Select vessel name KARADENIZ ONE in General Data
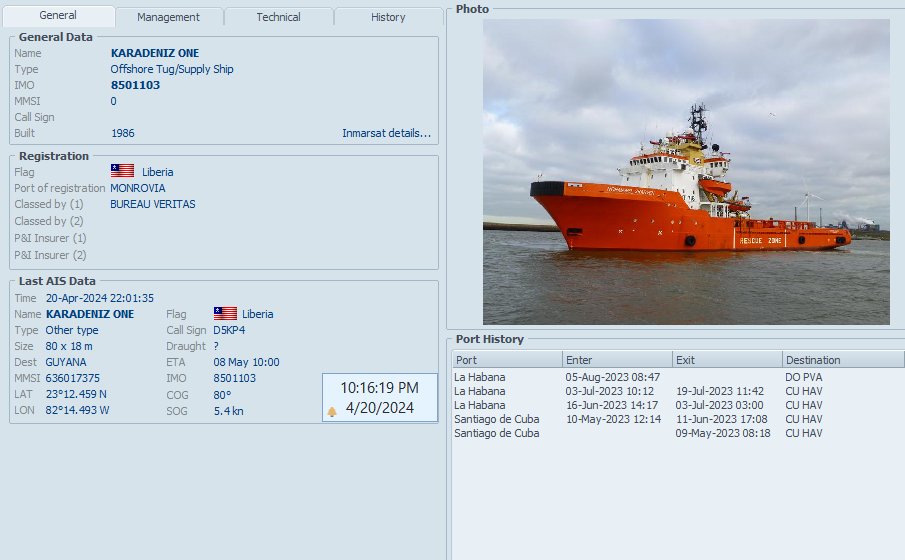The height and width of the screenshot is (560, 905). 155,53
